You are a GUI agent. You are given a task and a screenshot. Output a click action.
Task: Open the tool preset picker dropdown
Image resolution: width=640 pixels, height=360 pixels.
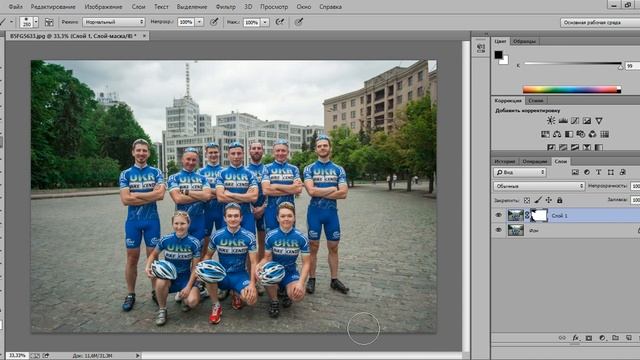tap(11, 22)
